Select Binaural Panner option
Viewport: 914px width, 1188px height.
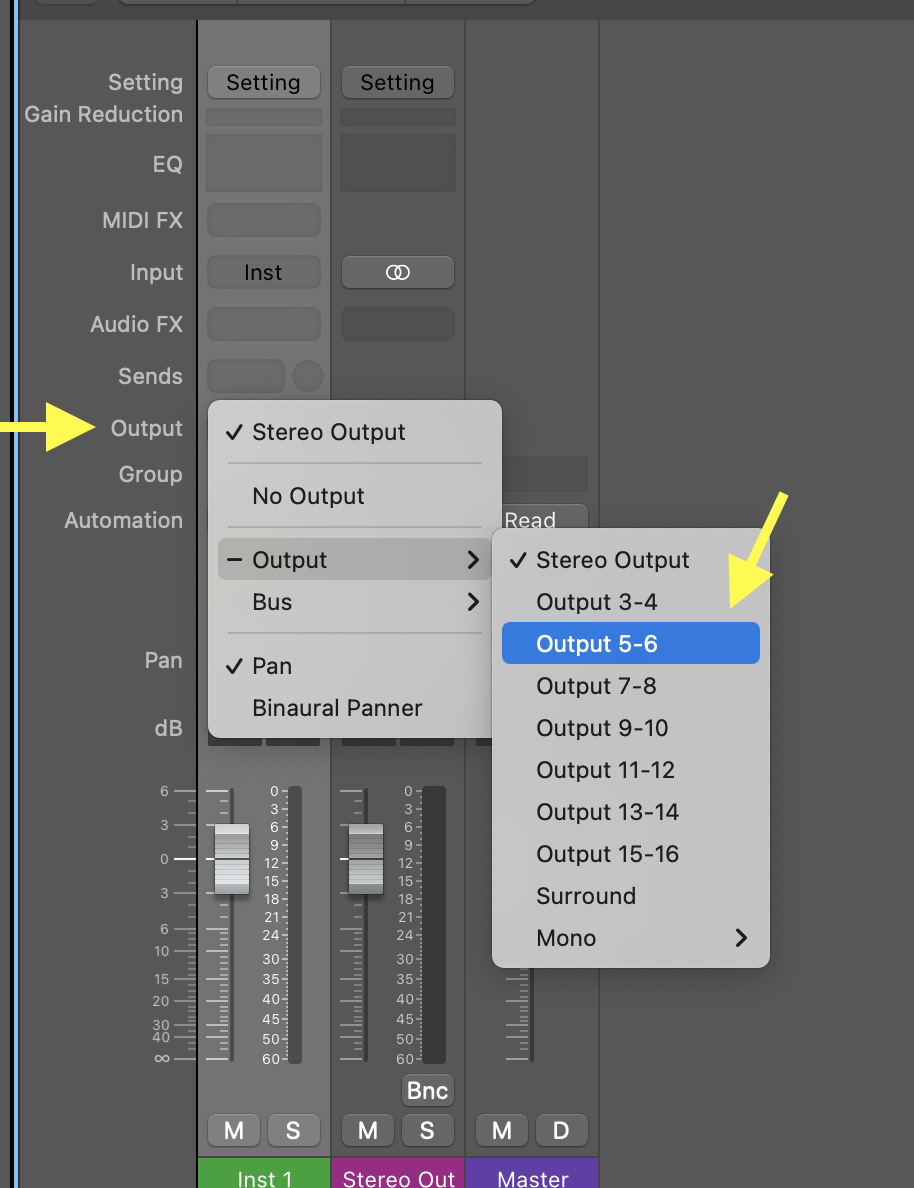[337, 708]
